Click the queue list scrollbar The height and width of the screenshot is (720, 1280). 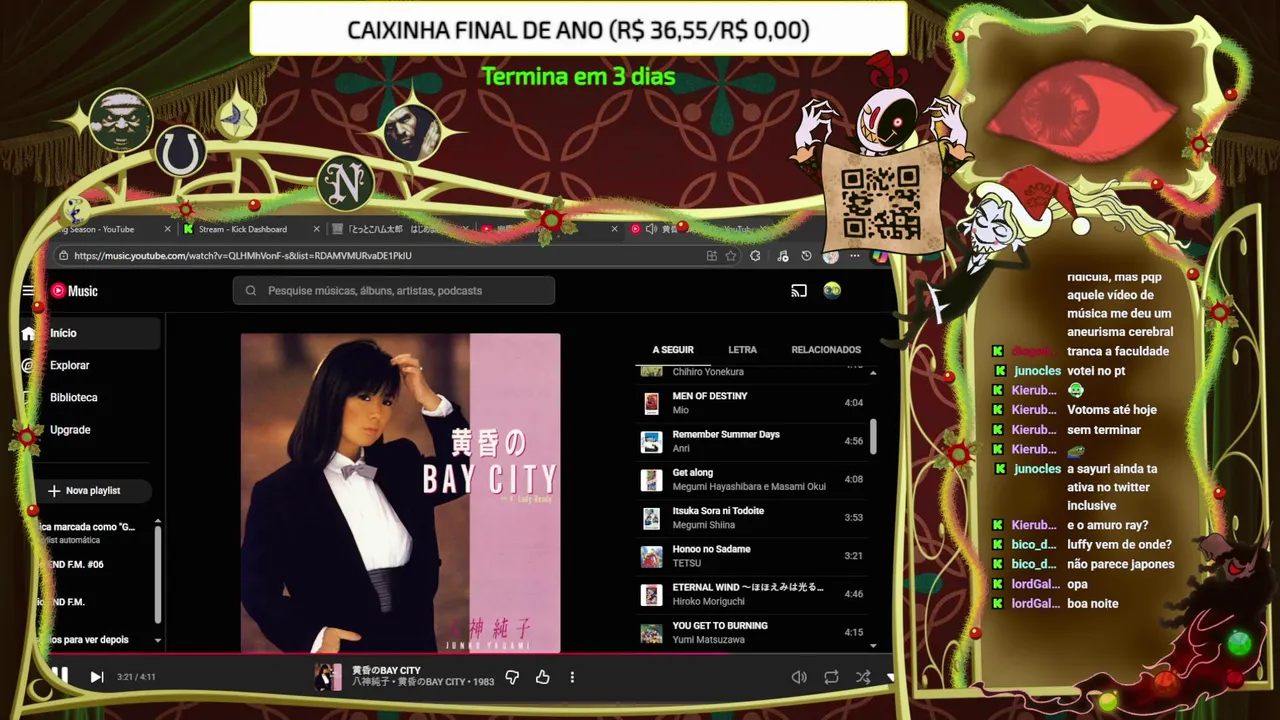(x=873, y=436)
